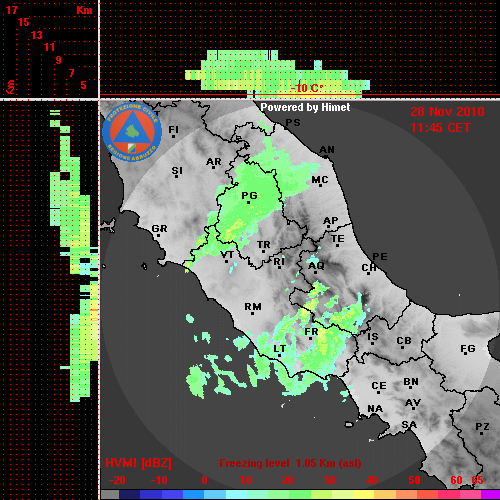Click the 65 dBZ scale value
The image size is (500, 500).
[x=477, y=480]
